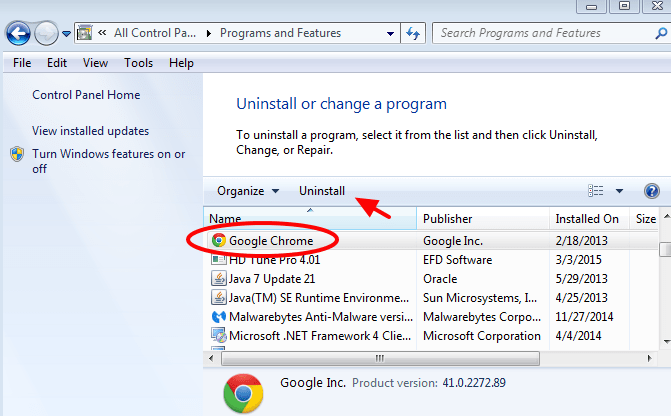Open Turn Windows features on or off
Screen dimensions: 671x416
click(109, 161)
